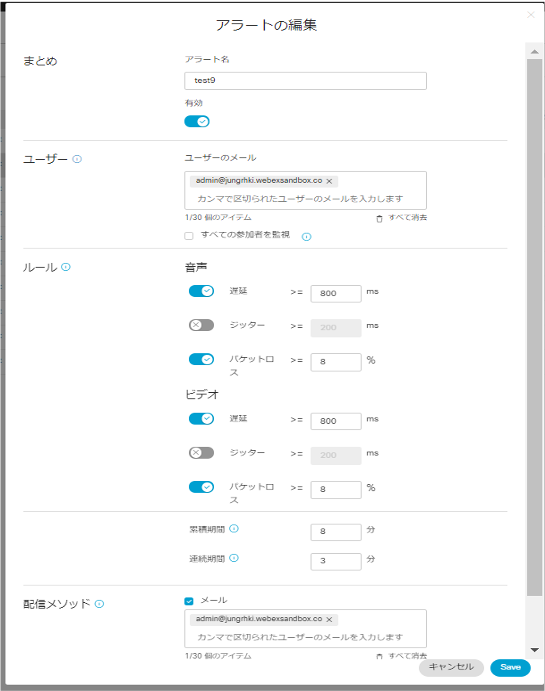Viewport: 545px width, 691px height.
Task: Click the アラート名 field containing test9
Action: tap(305, 81)
